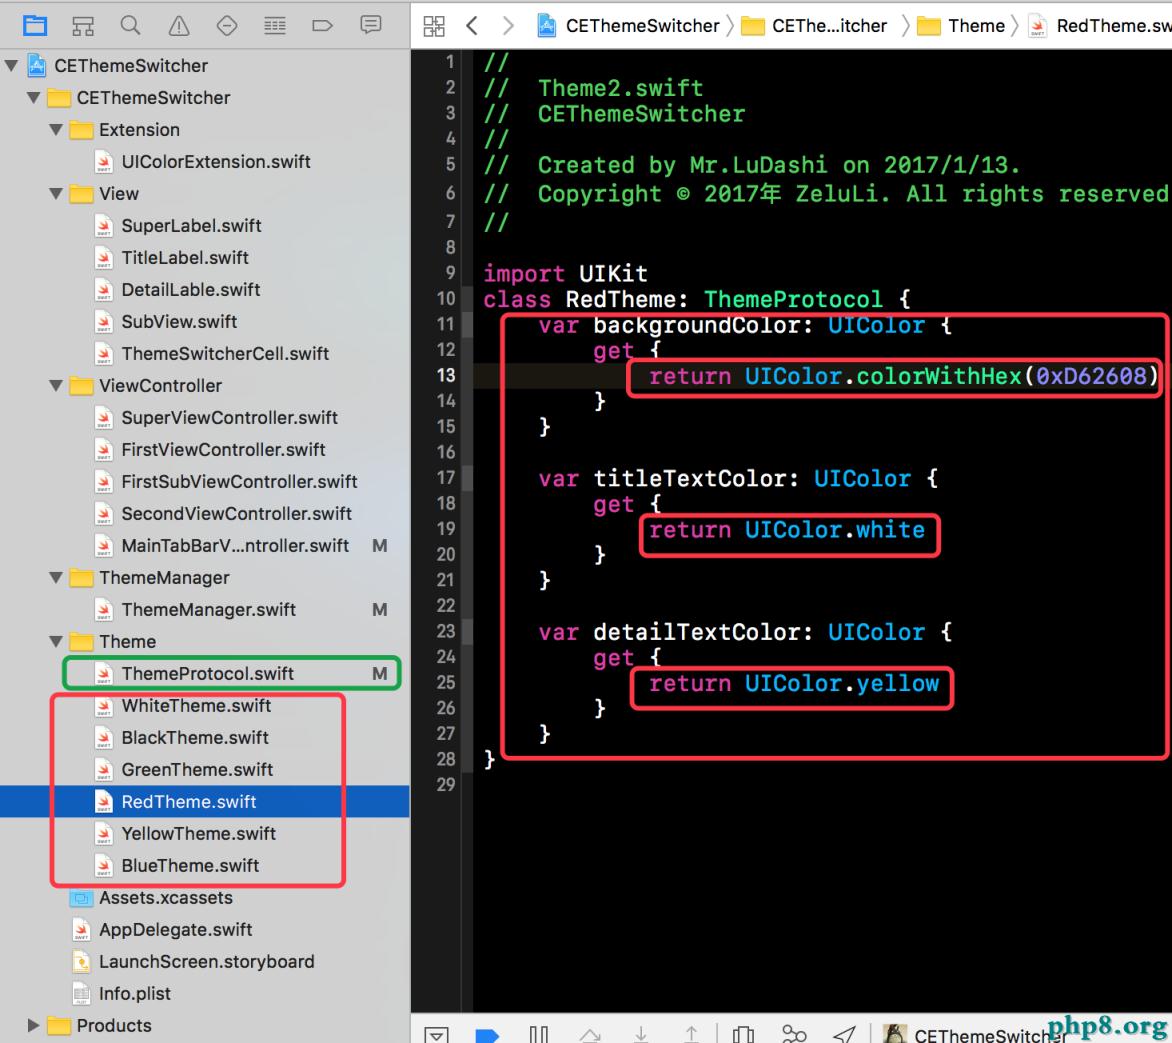Toggle breakpoints activation in debug bar
1172x1043 pixels.
pyautogui.click(x=487, y=1034)
